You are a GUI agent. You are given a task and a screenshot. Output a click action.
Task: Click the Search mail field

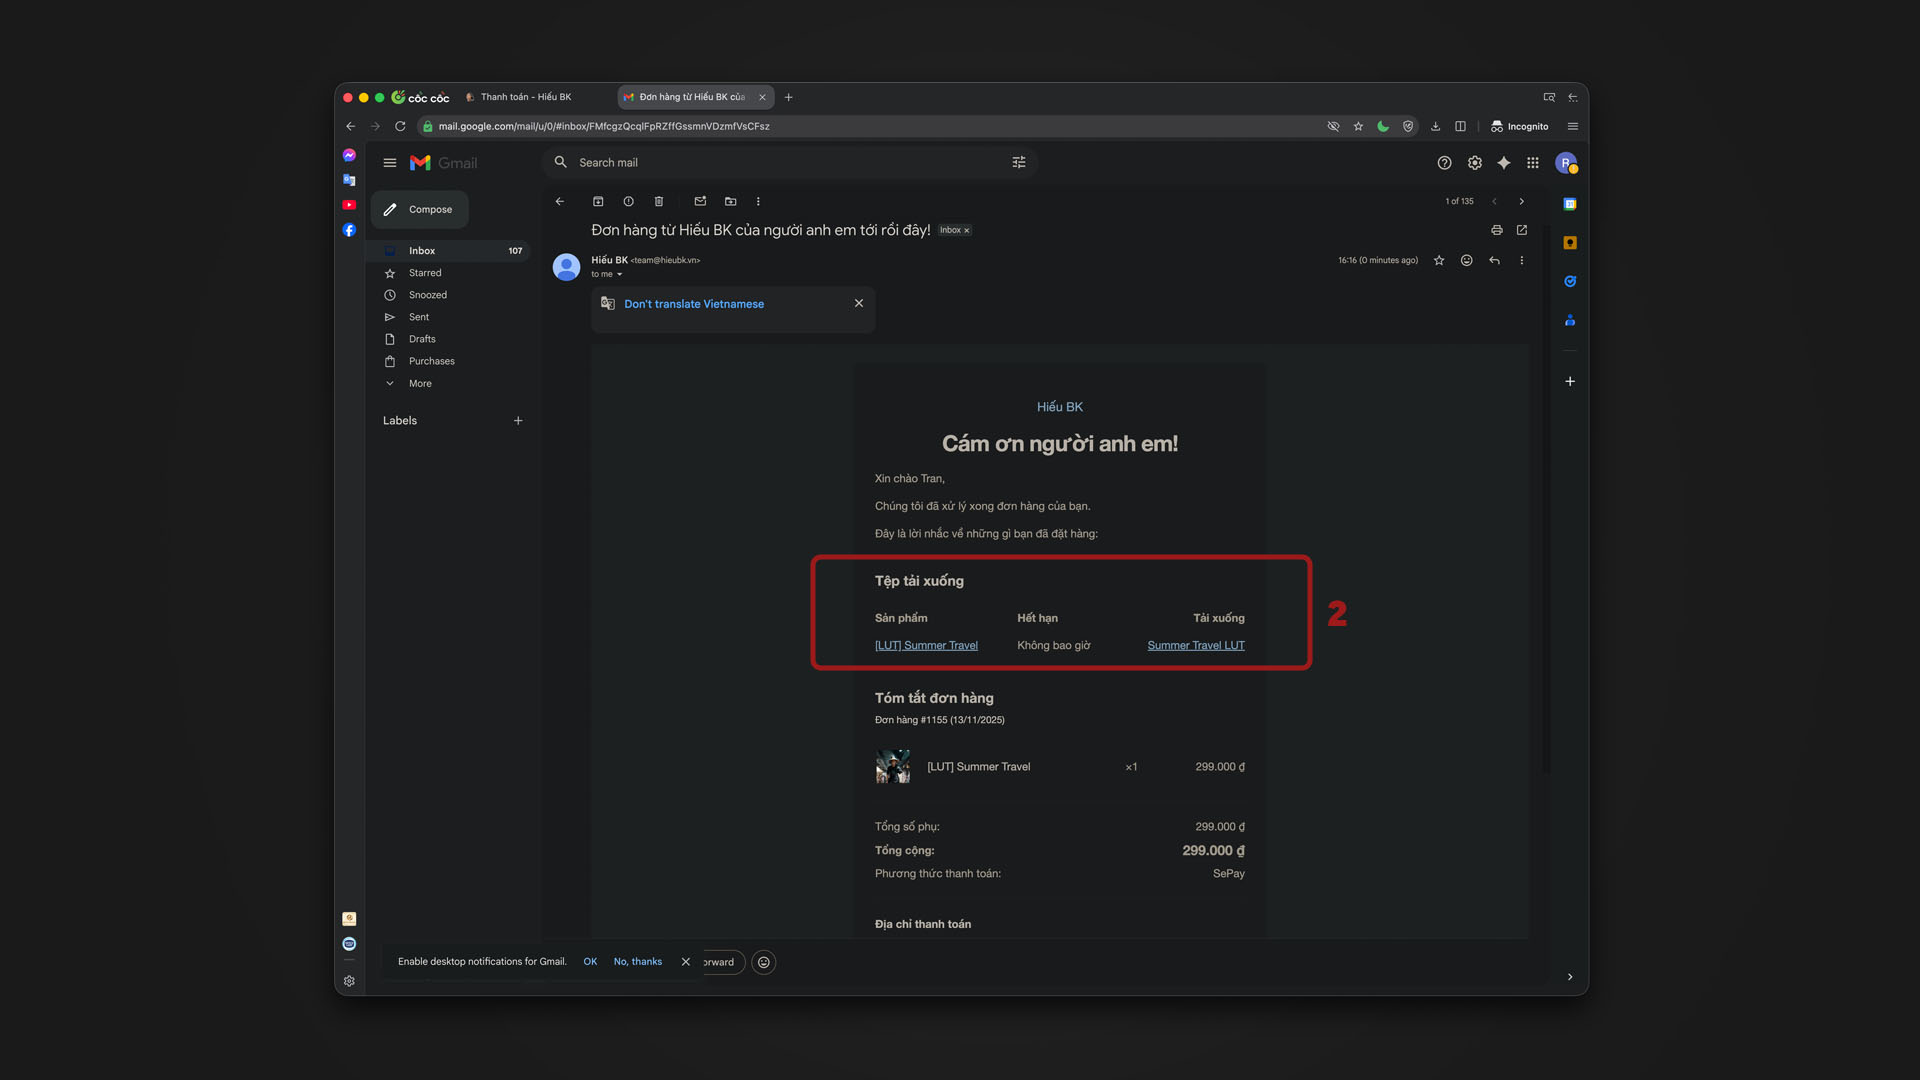pyautogui.click(x=780, y=163)
